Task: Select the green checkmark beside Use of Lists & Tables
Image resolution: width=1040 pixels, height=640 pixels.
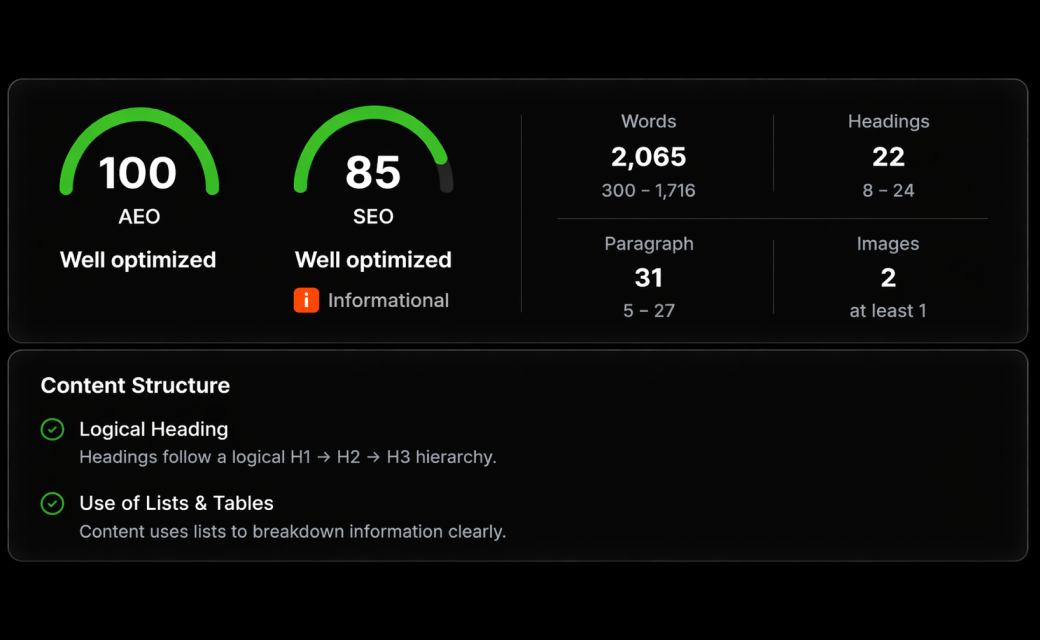Action: click(x=52, y=504)
